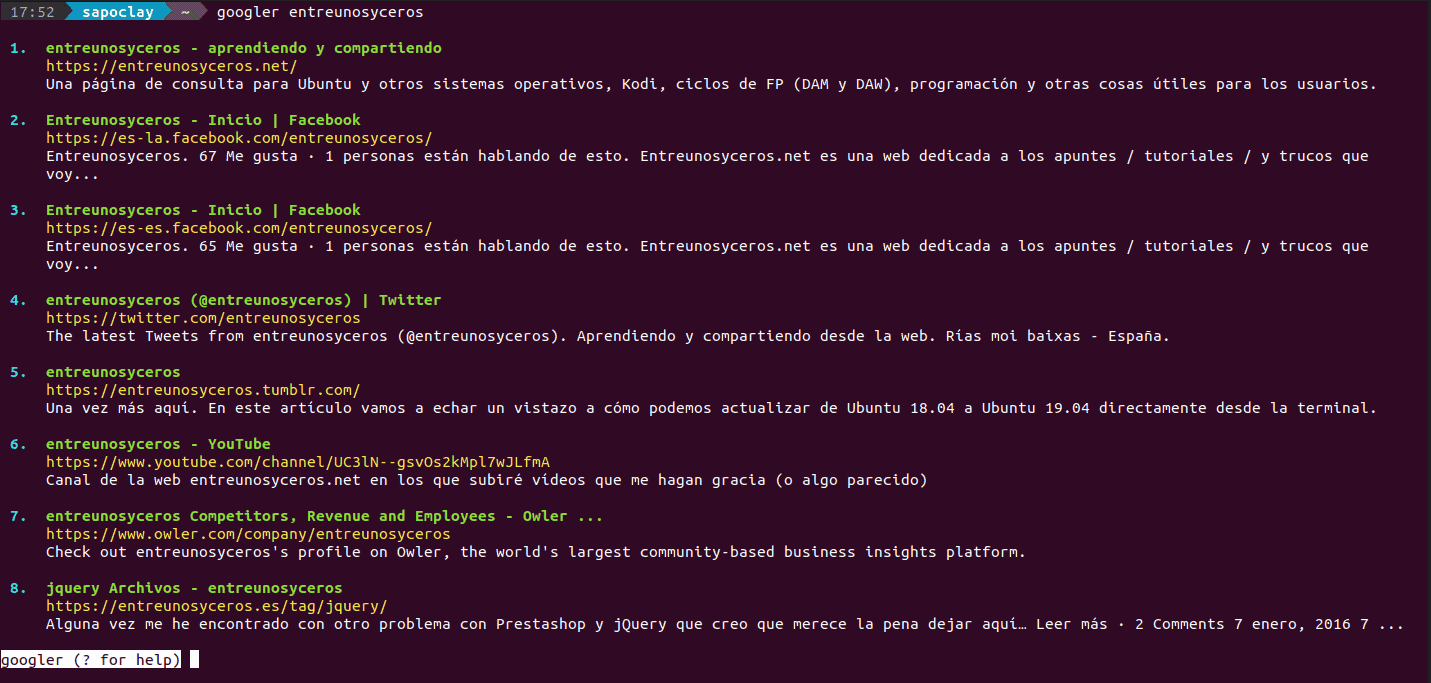The image size is (1431, 683).
Task: Open the owler.com company URL
Action: click(248, 534)
